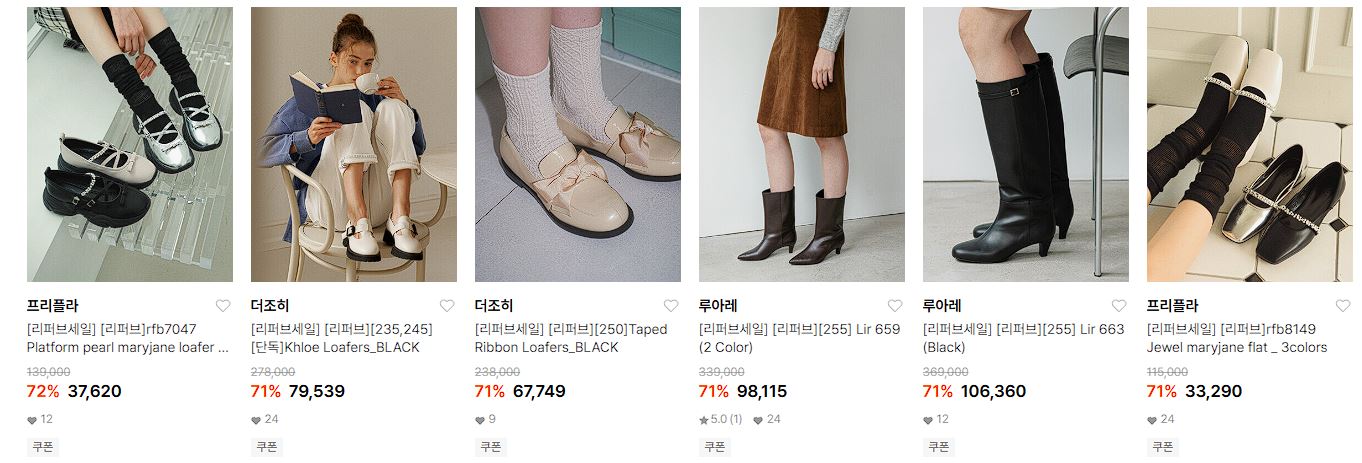Favorite the Jewel maryjane flat heart icon
This screenshot has width=1362, height=463.
pyautogui.click(x=1343, y=306)
